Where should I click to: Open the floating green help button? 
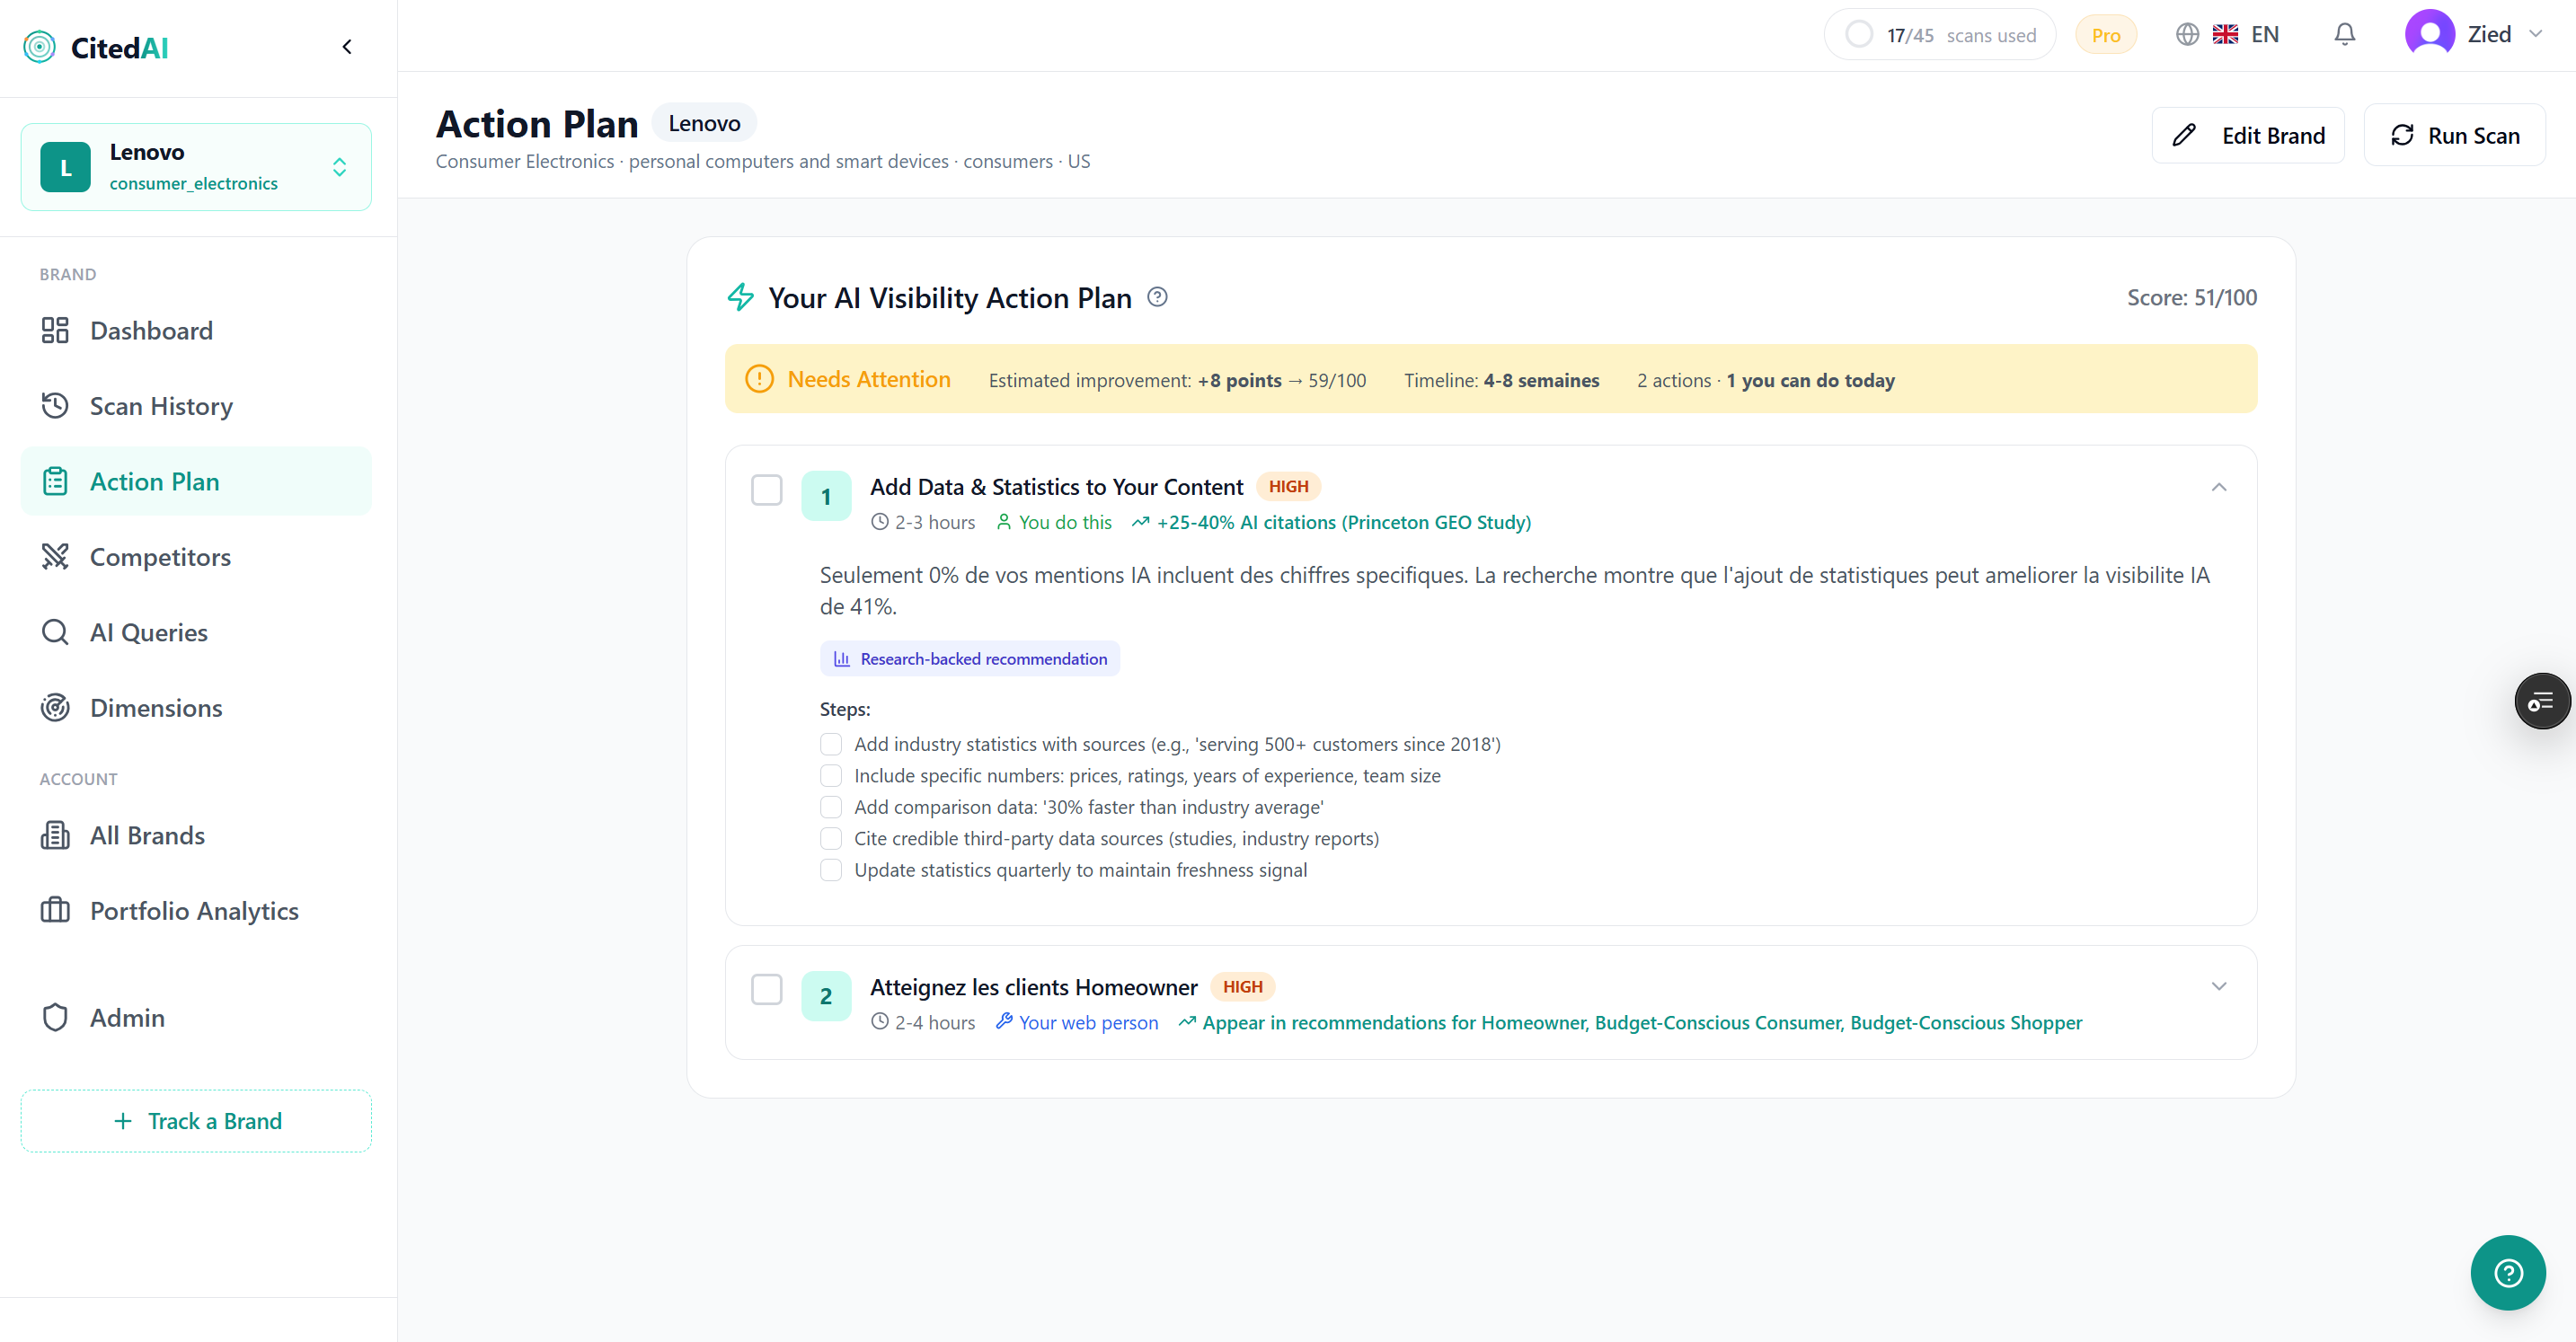coord(2507,1272)
